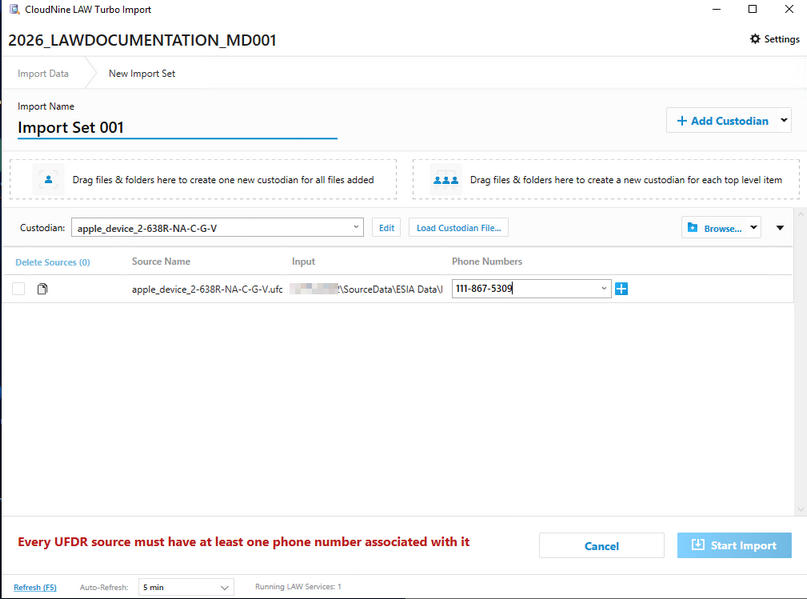
Task: Click the single custodian person icon
Action: (x=47, y=180)
